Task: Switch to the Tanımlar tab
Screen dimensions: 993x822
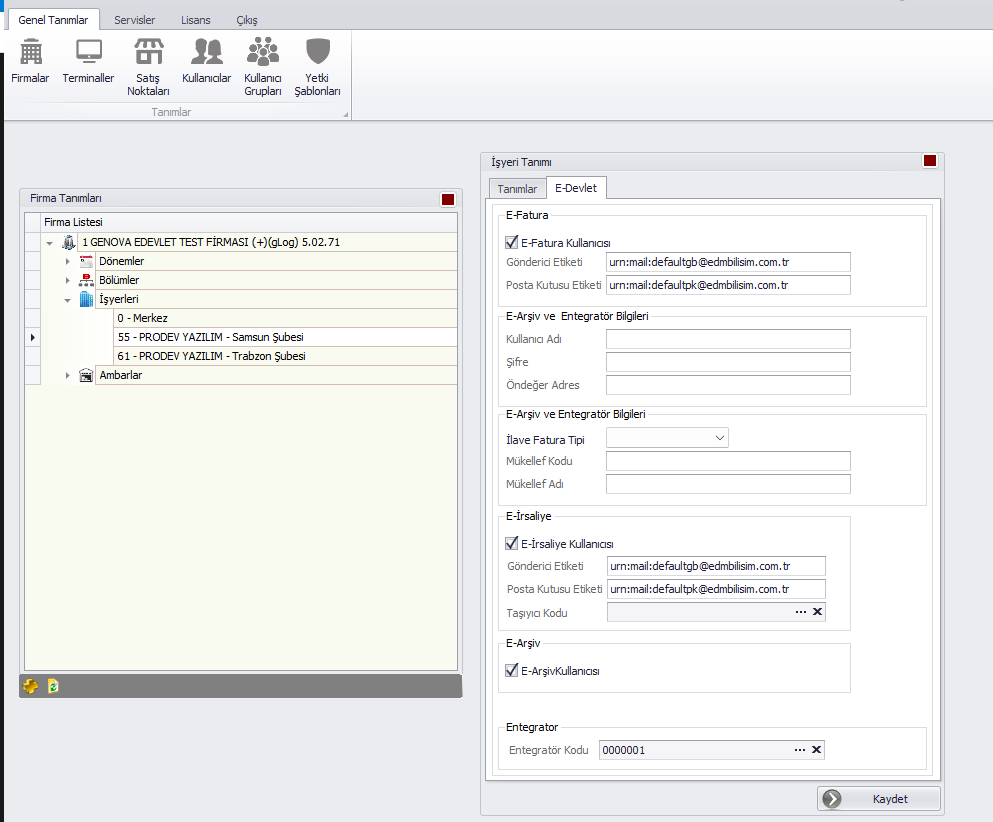Action: click(517, 189)
